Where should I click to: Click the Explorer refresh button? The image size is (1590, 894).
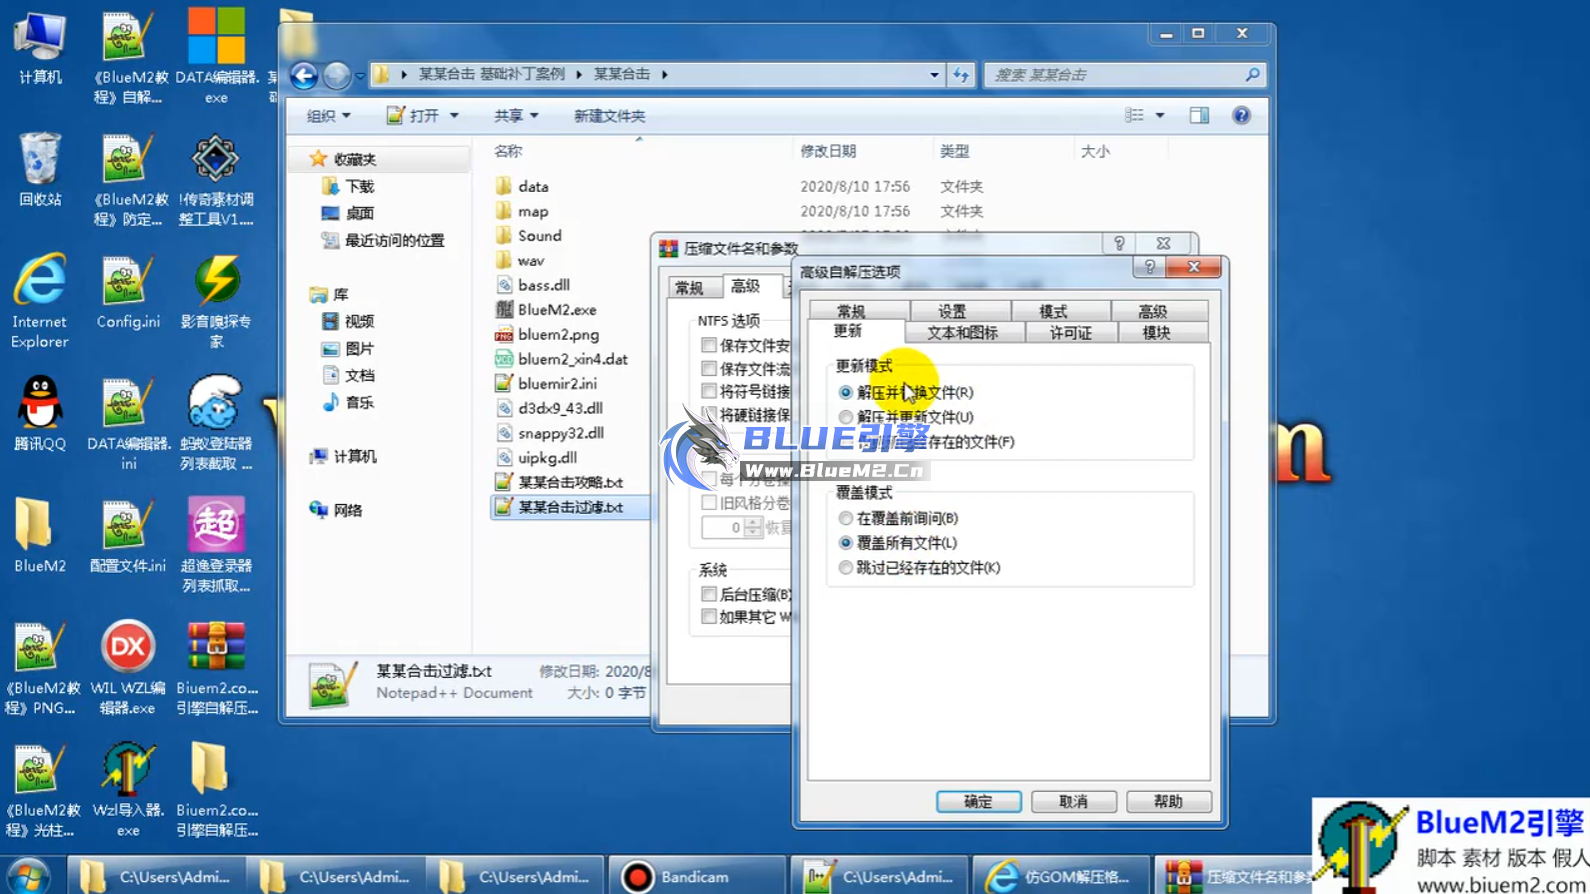(961, 75)
